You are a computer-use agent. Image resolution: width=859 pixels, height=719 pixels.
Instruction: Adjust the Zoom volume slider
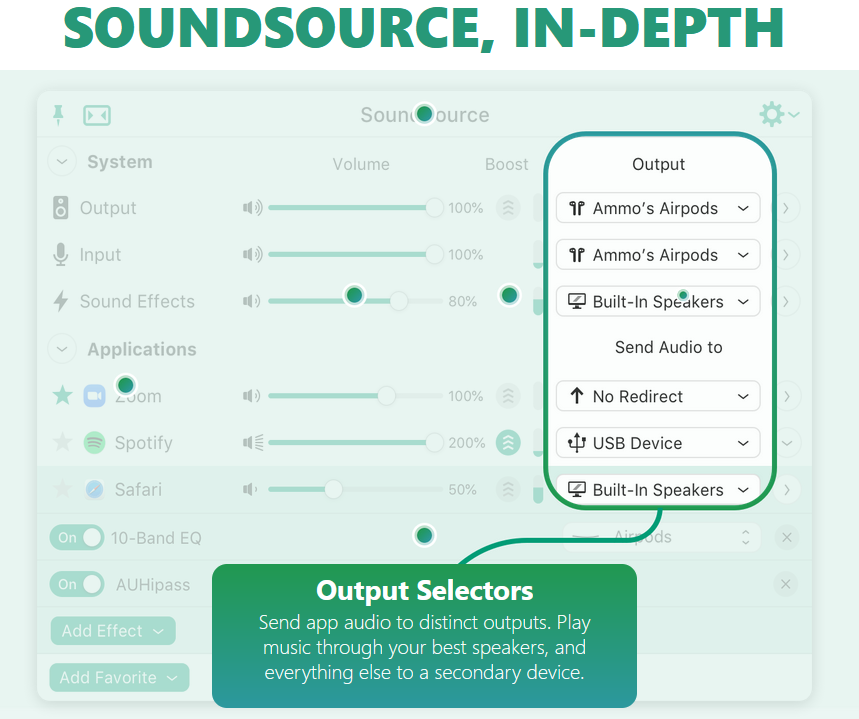356,396
